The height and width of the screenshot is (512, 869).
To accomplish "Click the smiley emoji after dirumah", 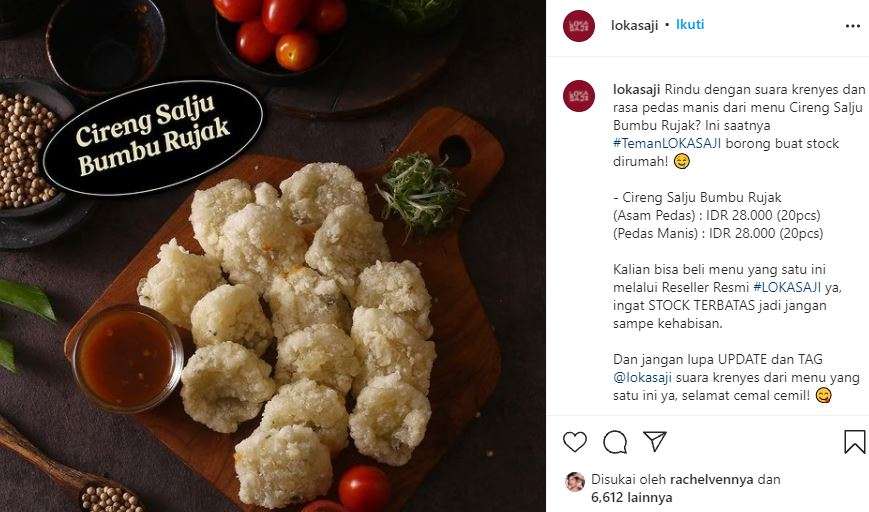I will [x=682, y=161].
